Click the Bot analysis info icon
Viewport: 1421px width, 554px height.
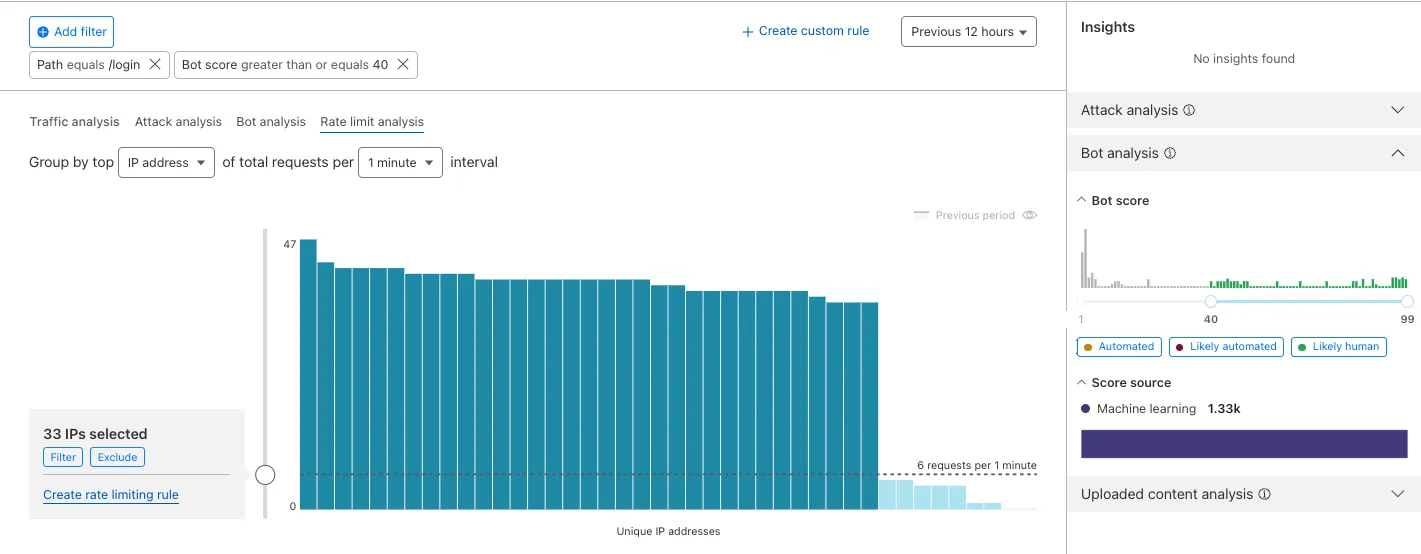[1170, 154]
